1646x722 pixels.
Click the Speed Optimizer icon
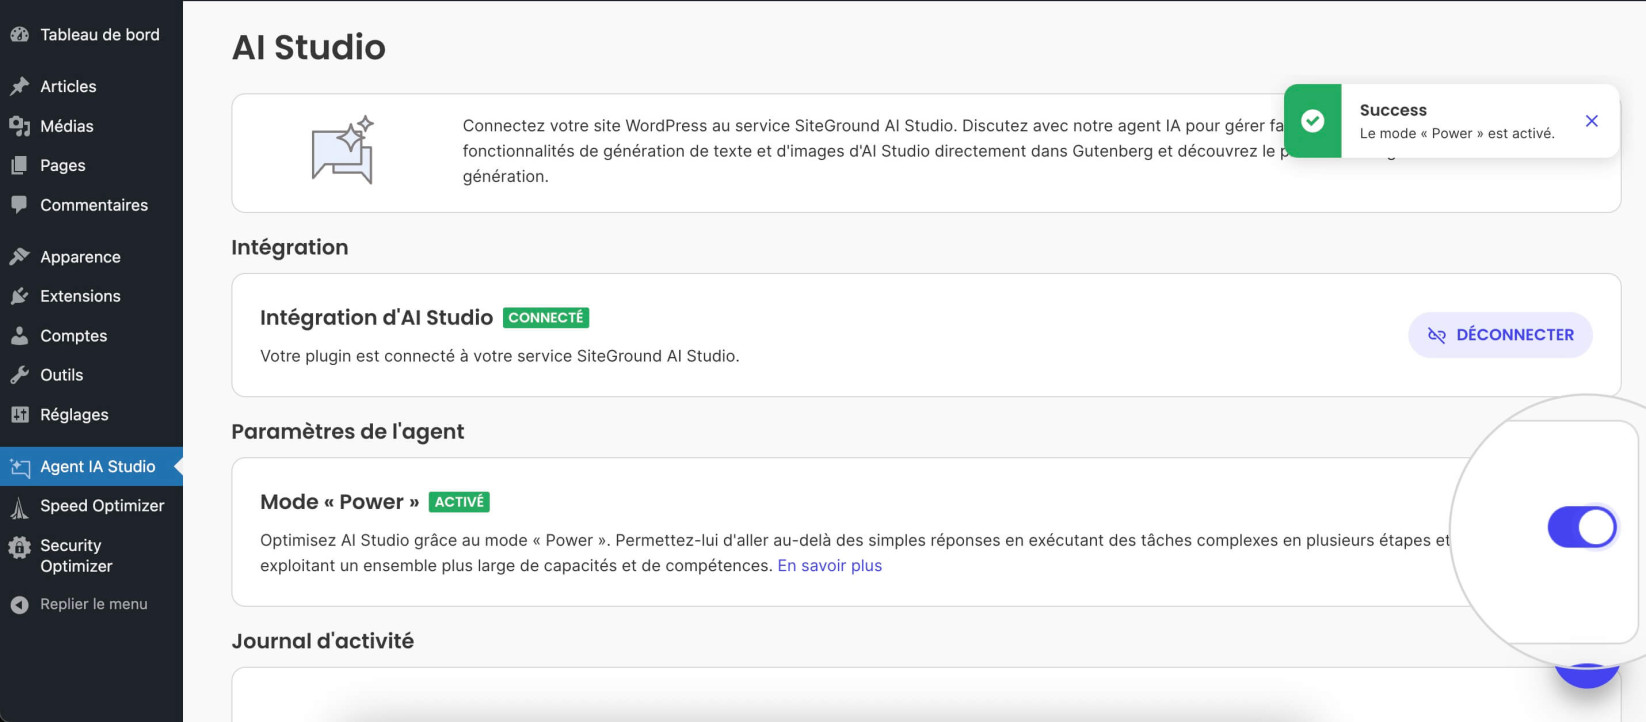click(19, 507)
